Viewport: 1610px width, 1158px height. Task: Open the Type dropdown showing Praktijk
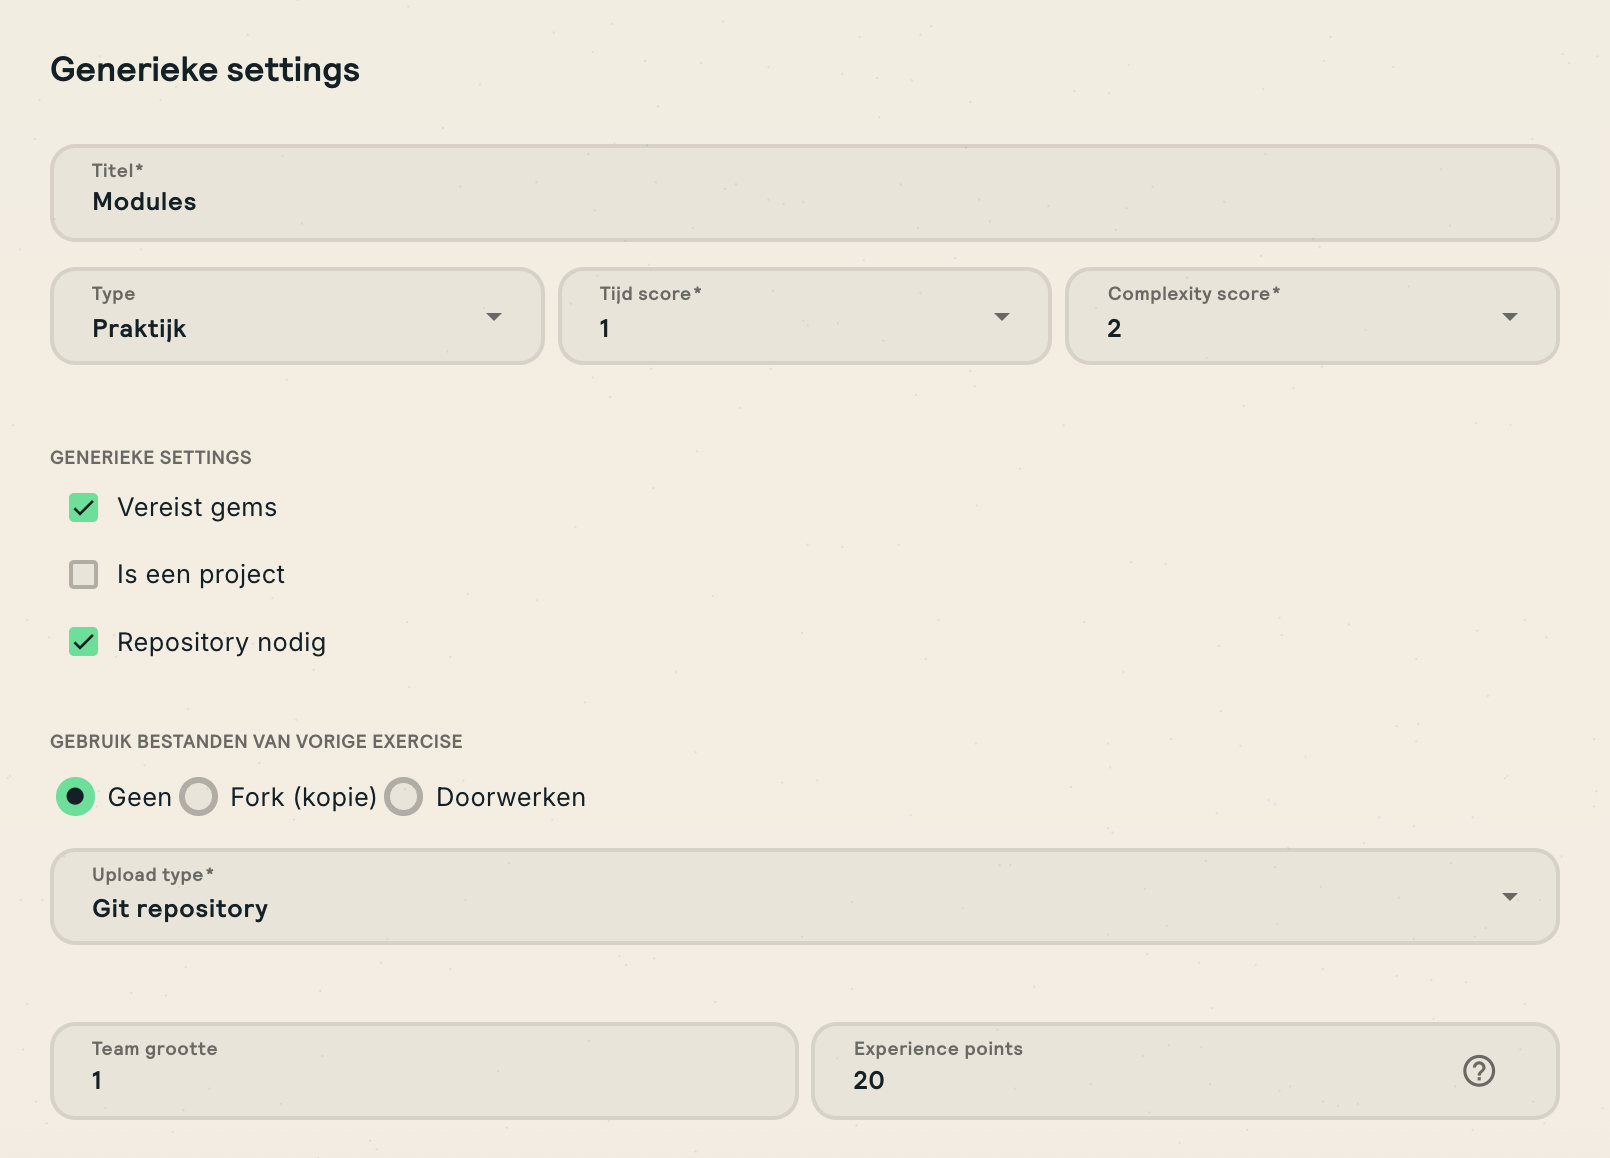280,317
